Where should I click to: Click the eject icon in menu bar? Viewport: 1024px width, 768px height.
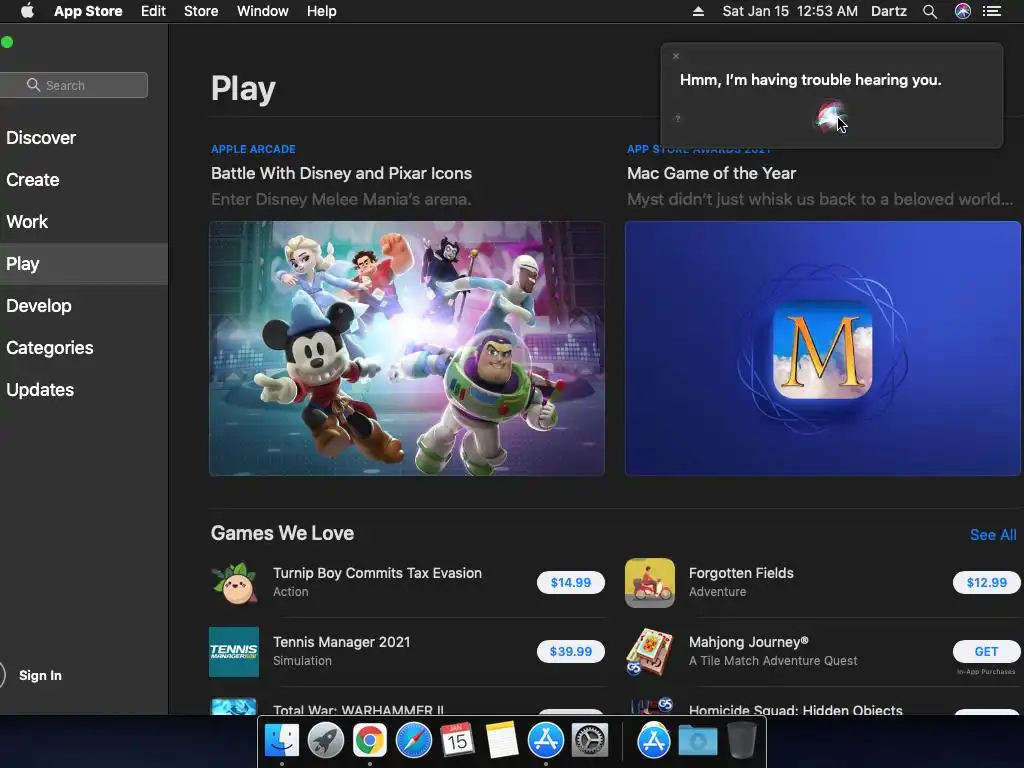pyautogui.click(x=698, y=11)
